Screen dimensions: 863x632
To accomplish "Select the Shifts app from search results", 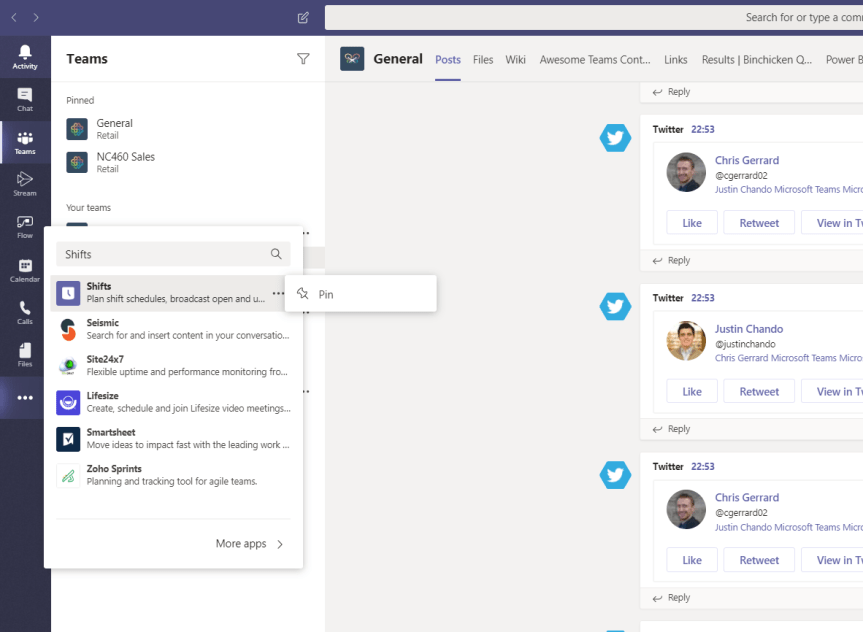I will point(150,292).
